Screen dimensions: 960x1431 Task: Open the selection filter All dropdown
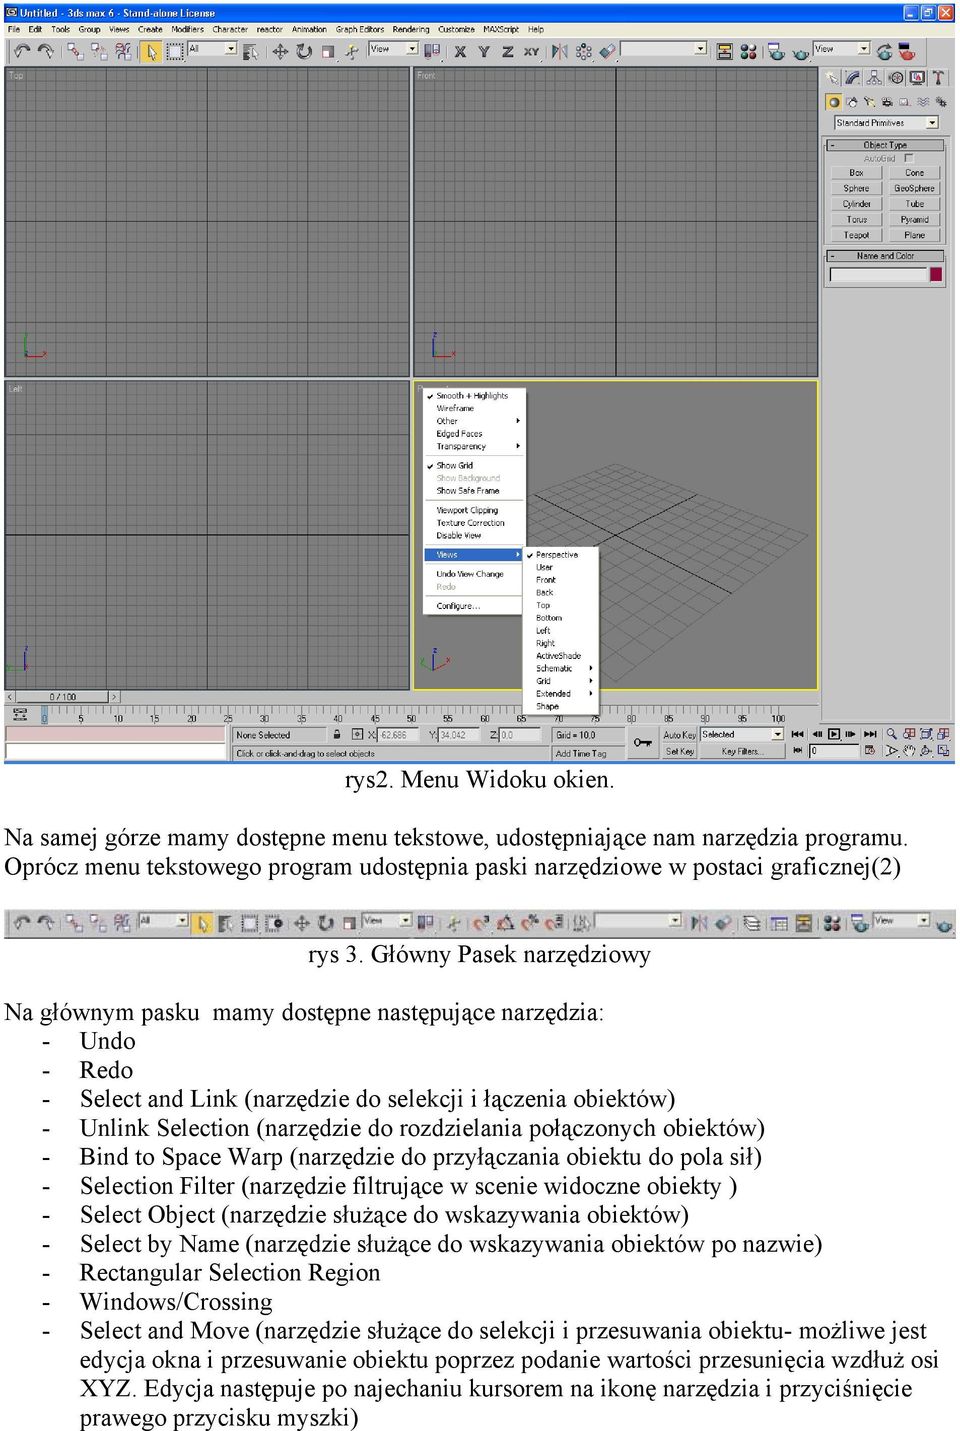click(x=212, y=49)
